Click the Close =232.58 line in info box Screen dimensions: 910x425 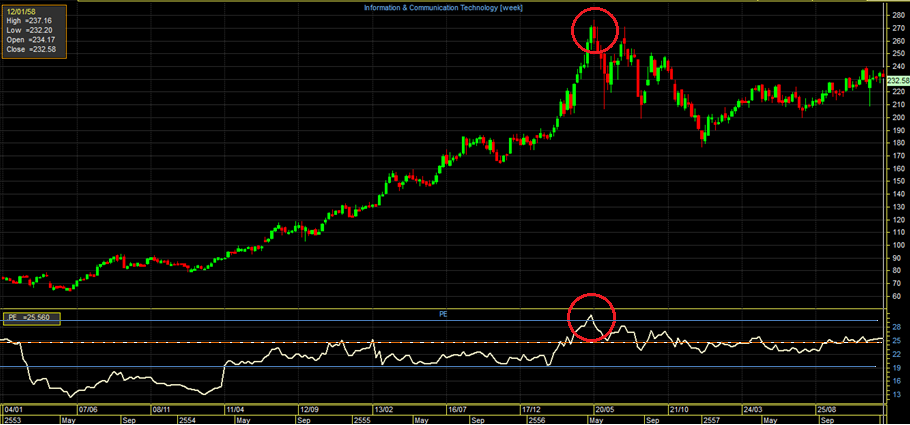click(x=32, y=50)
